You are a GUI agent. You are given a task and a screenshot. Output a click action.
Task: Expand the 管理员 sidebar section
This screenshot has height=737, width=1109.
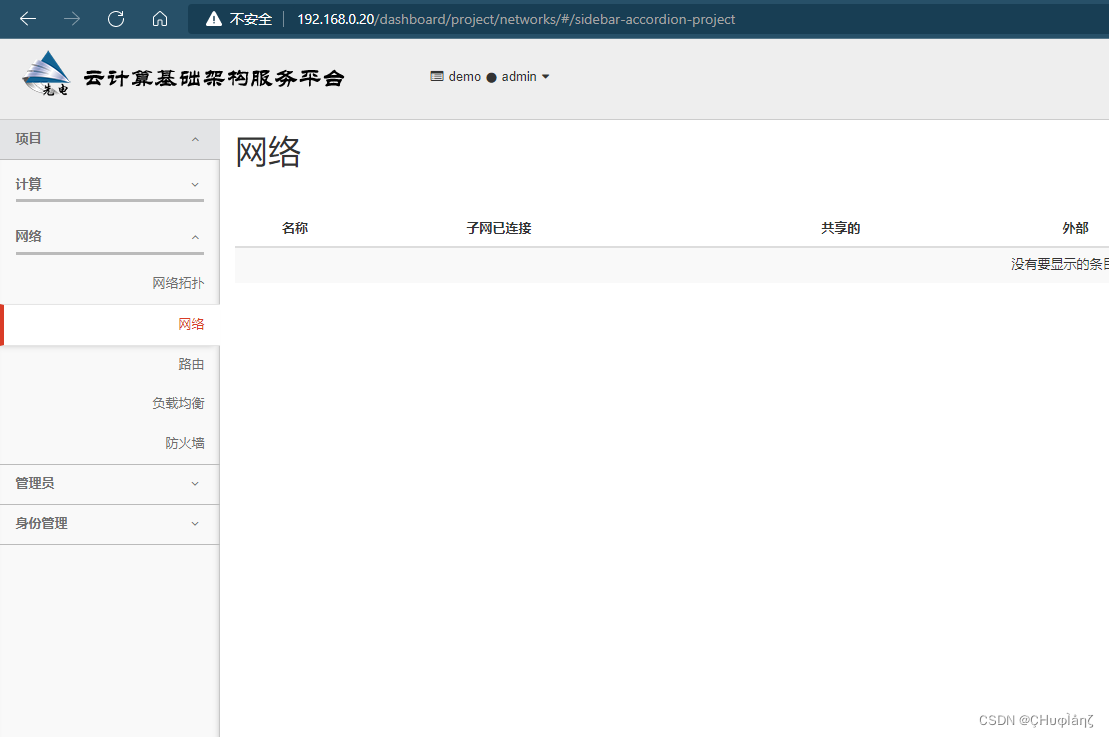coord(110,484)
